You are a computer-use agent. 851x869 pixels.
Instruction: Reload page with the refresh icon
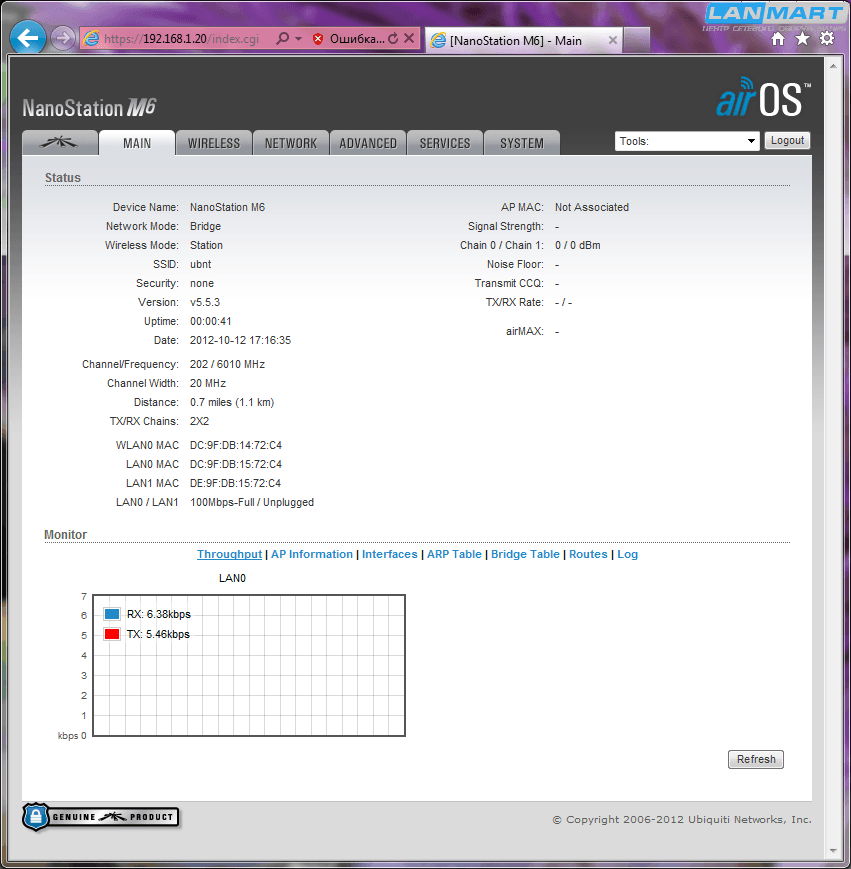tap(393, 38)
